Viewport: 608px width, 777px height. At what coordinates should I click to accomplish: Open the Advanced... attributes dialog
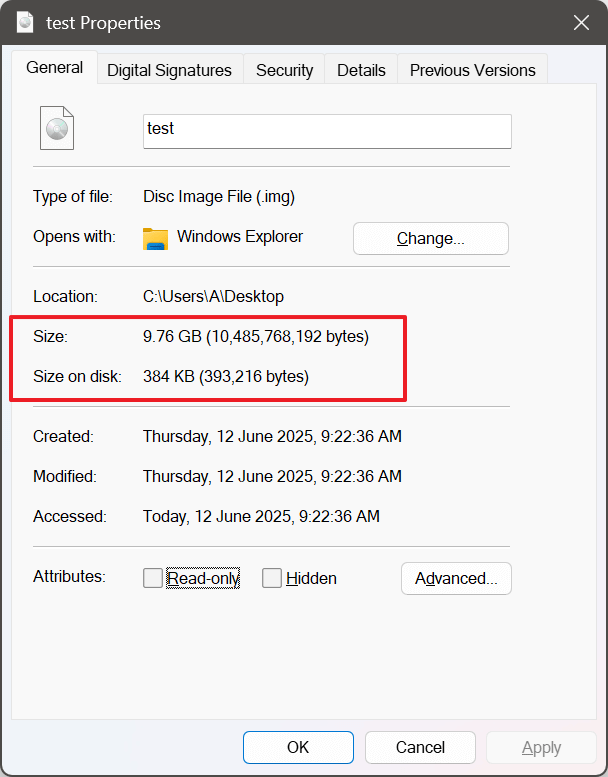456,578
